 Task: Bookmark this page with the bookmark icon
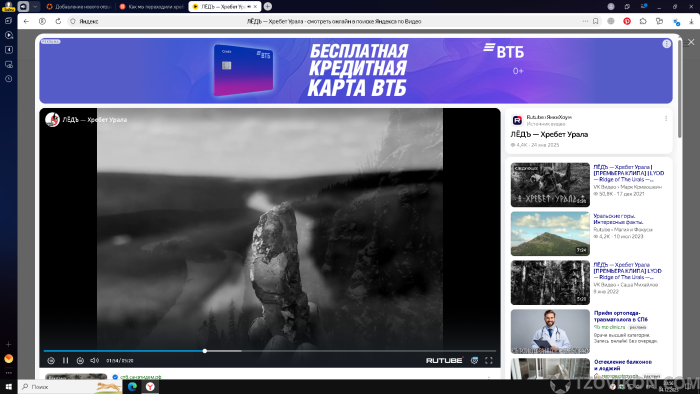596,21
